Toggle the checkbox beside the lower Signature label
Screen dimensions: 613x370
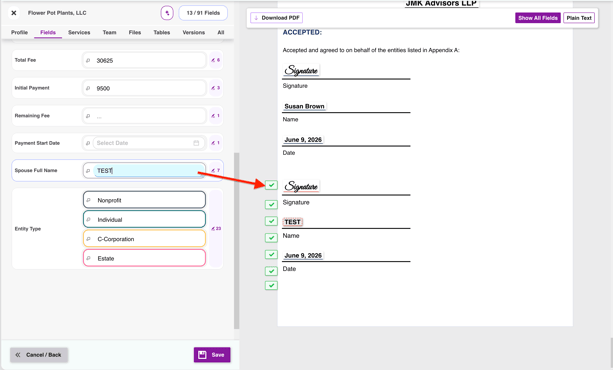point(271,205)
